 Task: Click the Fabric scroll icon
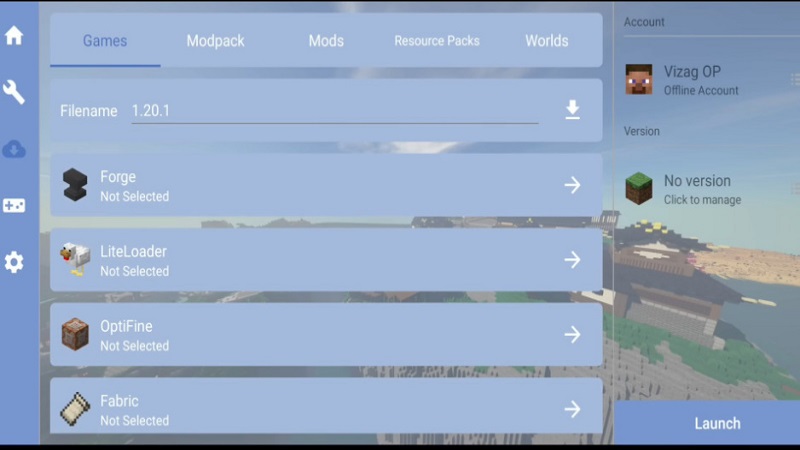[75, 409]
